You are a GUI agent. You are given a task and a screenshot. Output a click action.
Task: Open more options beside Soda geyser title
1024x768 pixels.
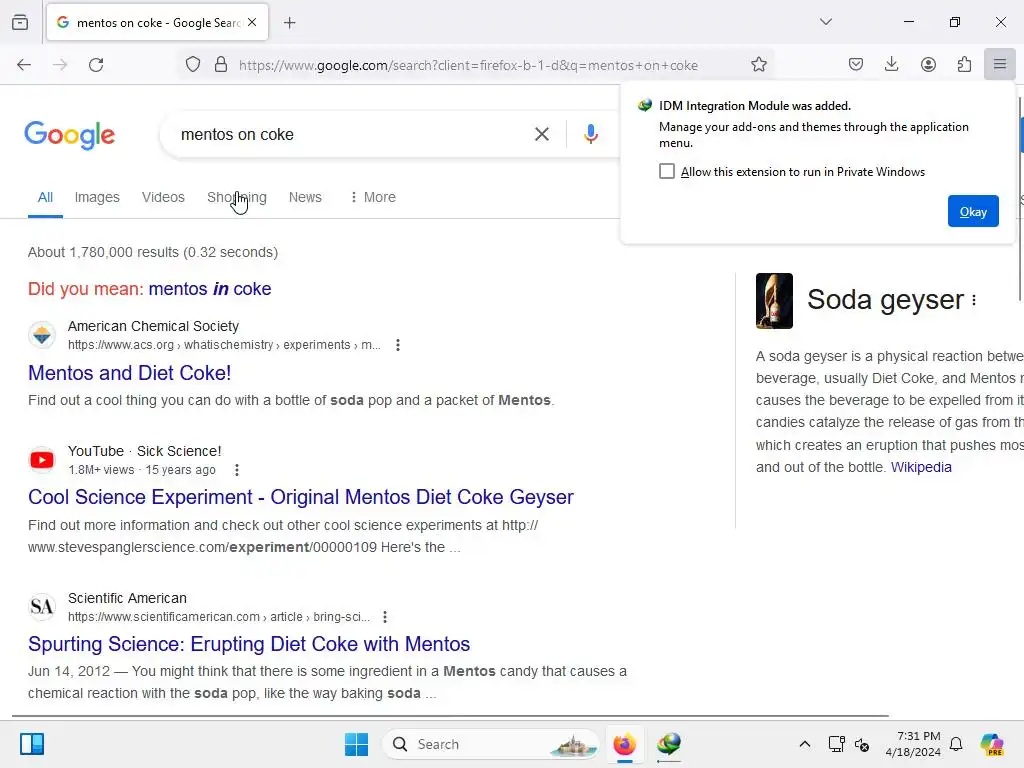[974, 300]
